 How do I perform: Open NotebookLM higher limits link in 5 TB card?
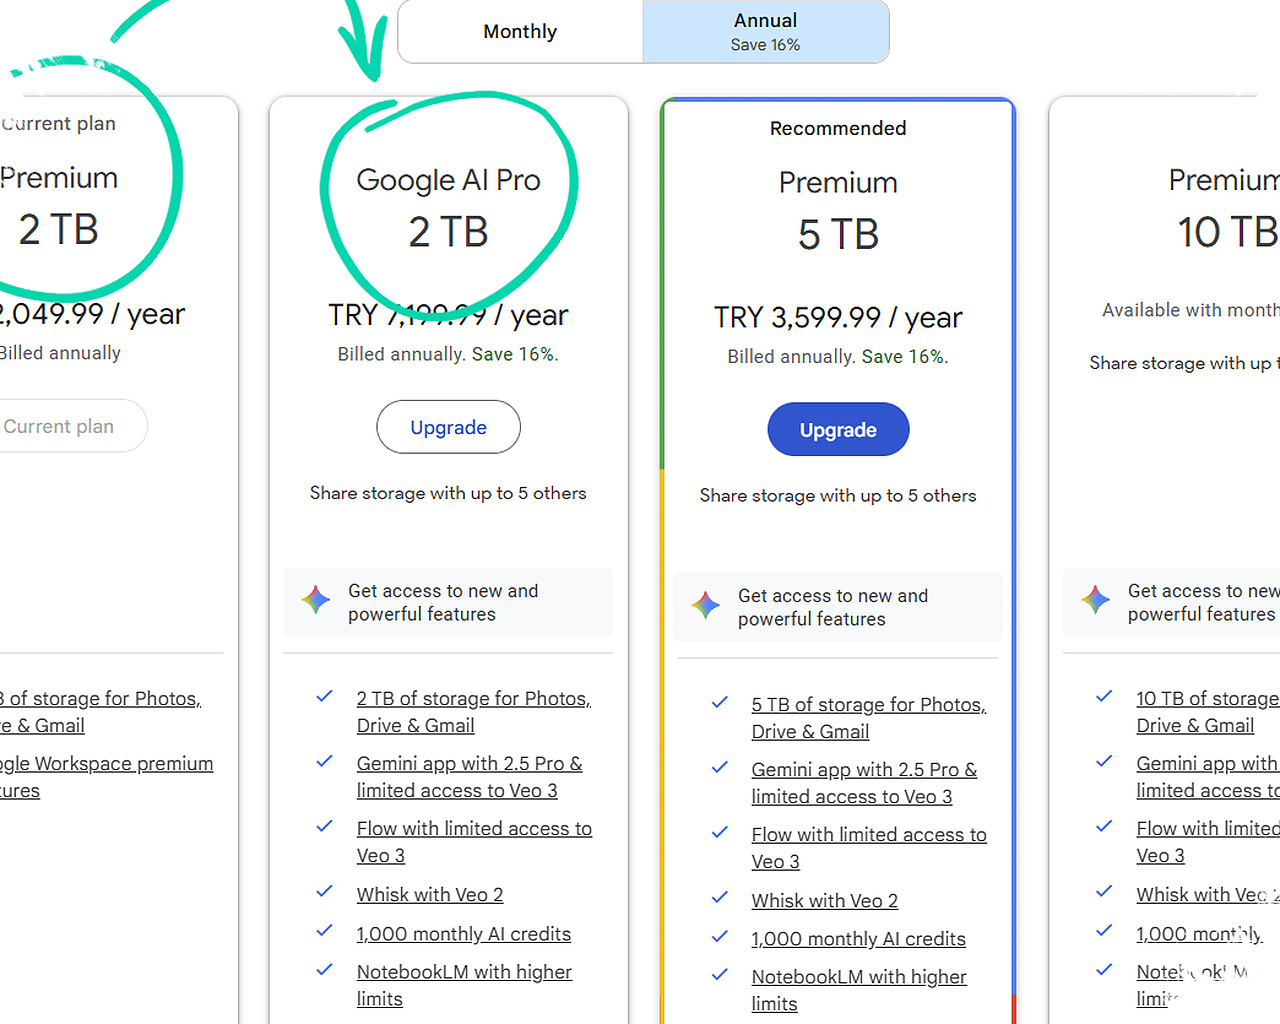point(859,990)
